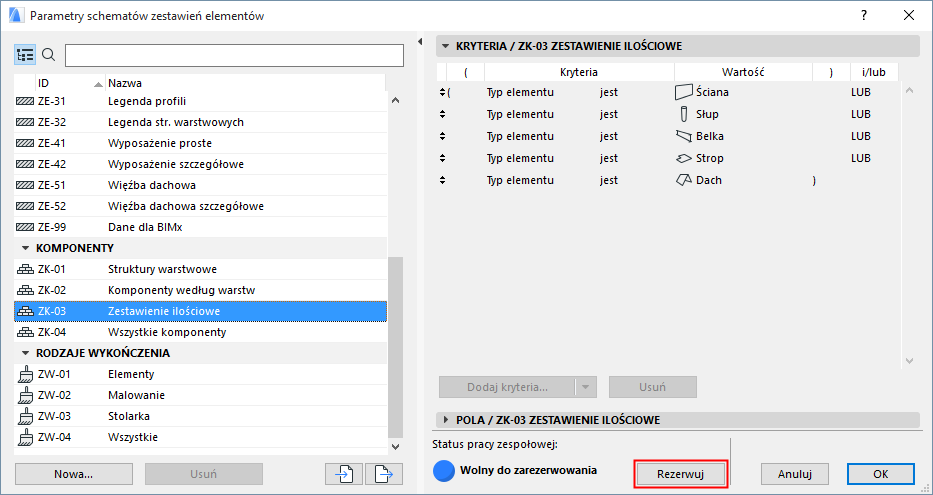Click the magnifier search icon
The width and height of the screenshot is (933, 495).
coord(48,55)
